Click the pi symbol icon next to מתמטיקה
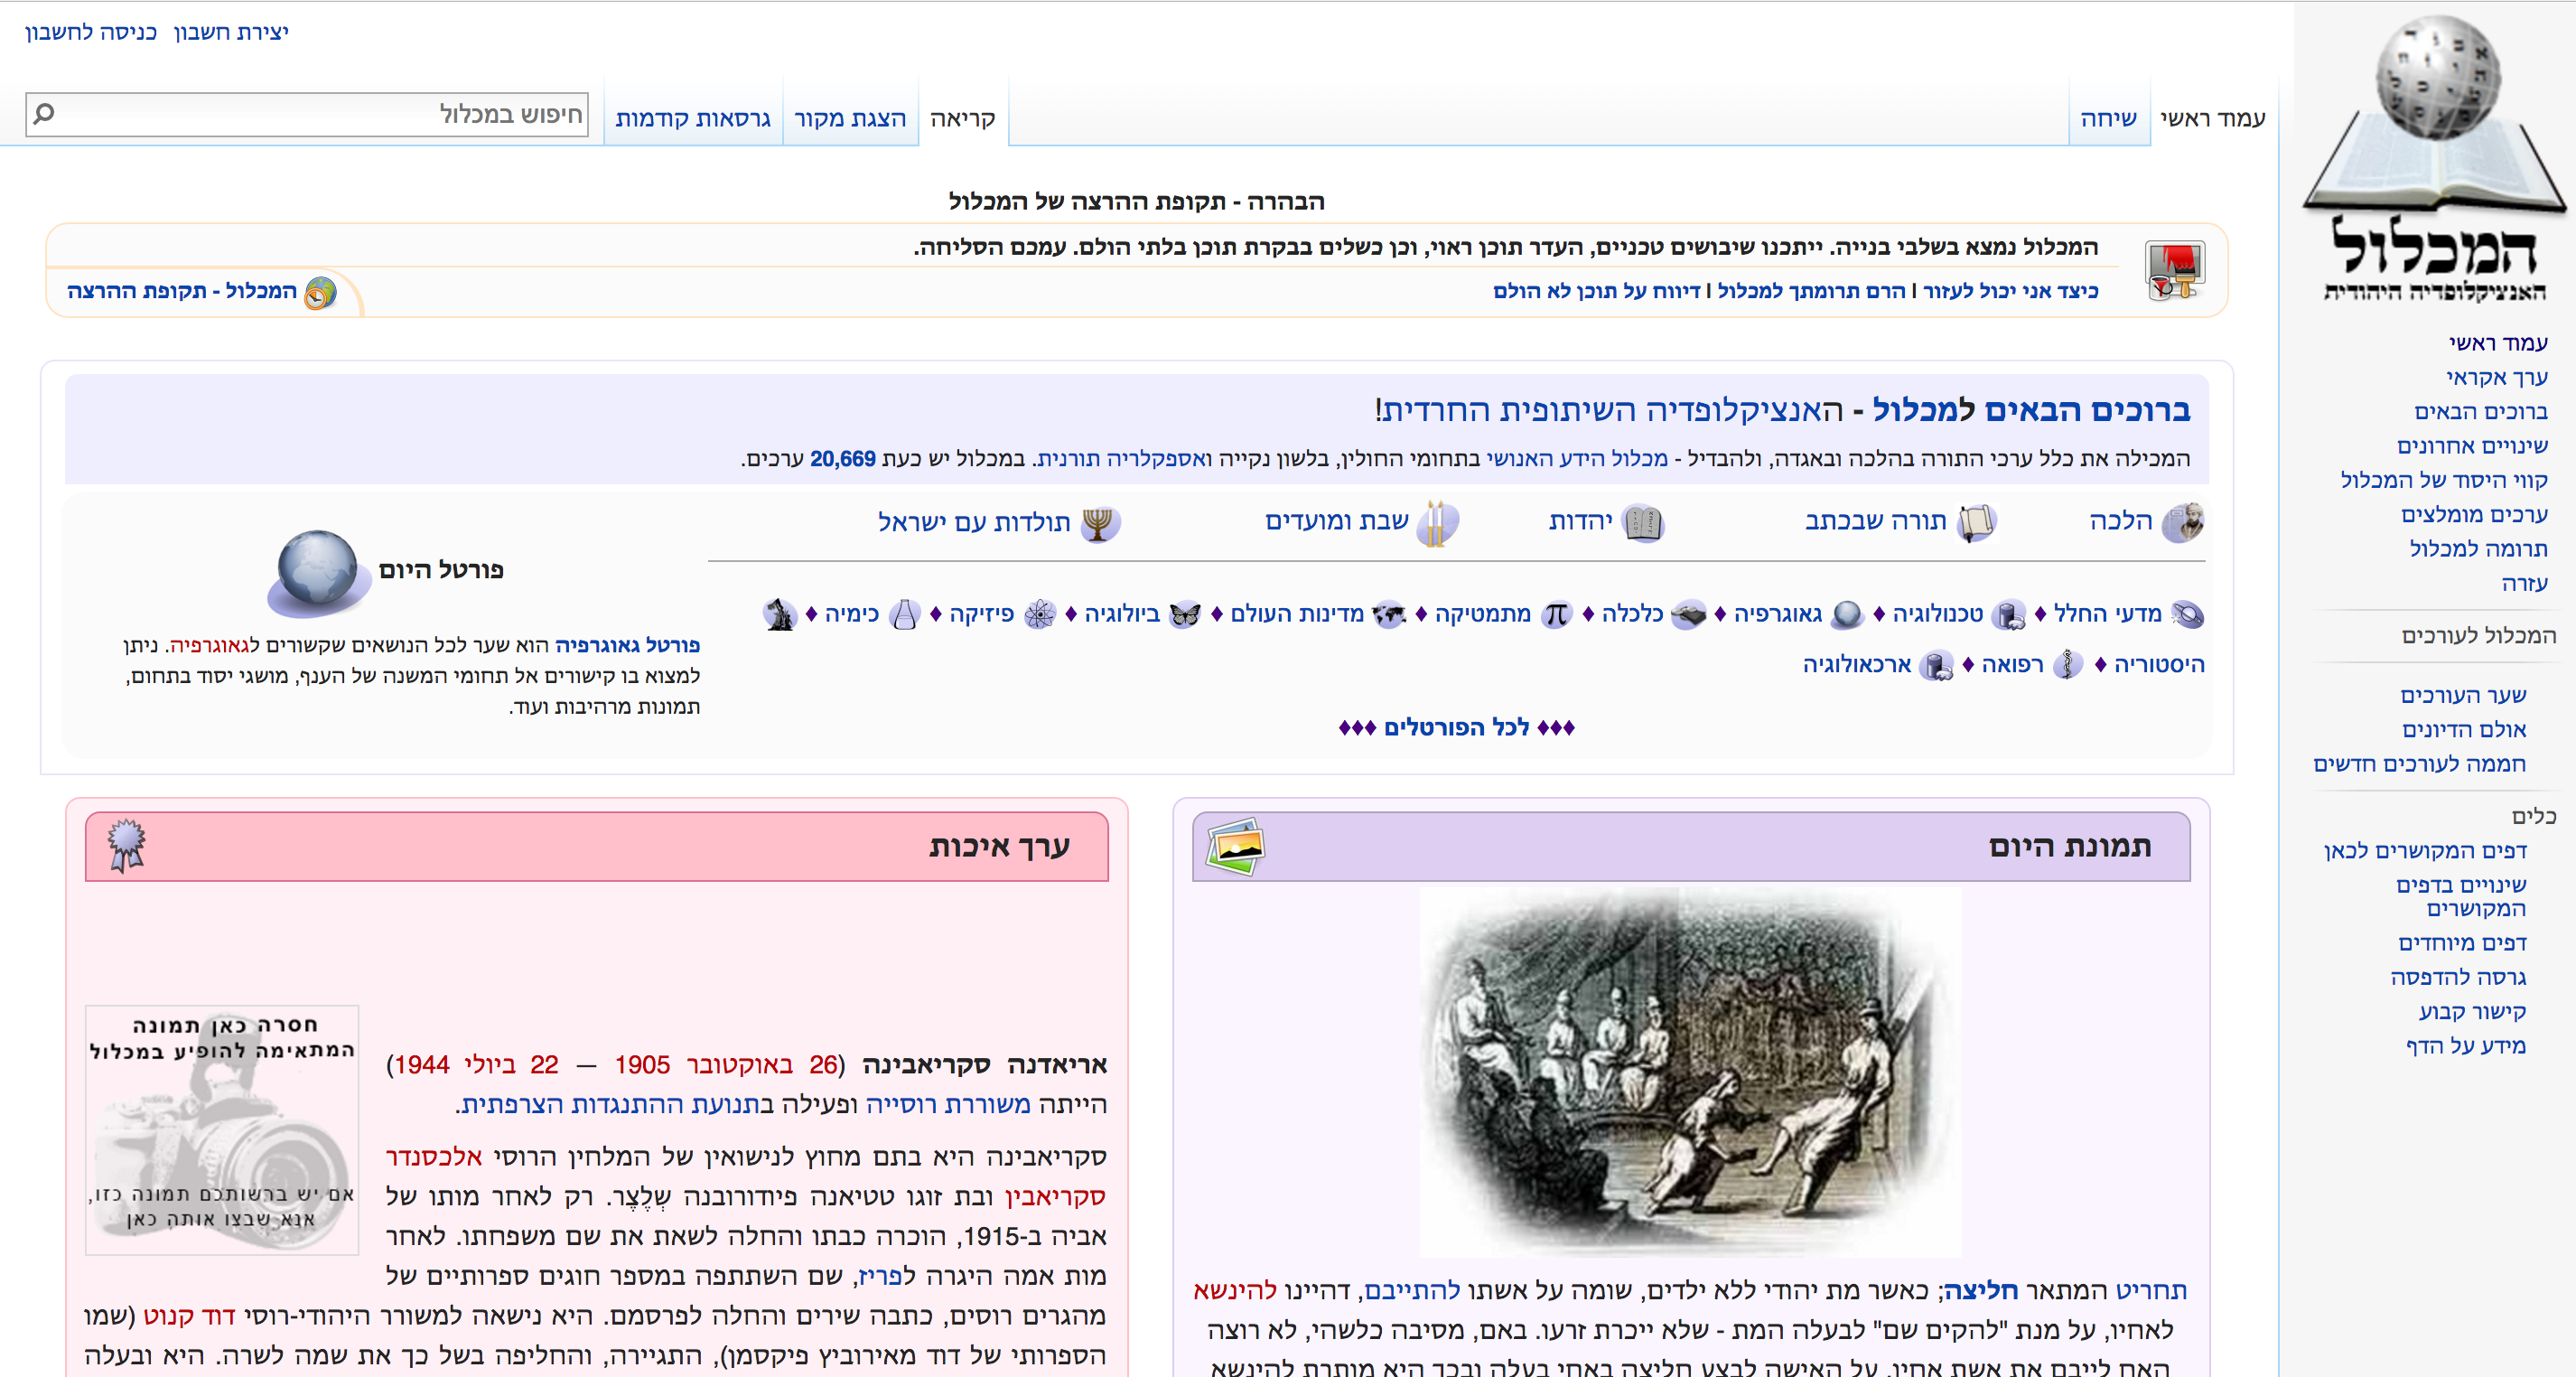2576x1377 pixels. coord(1557,614)
